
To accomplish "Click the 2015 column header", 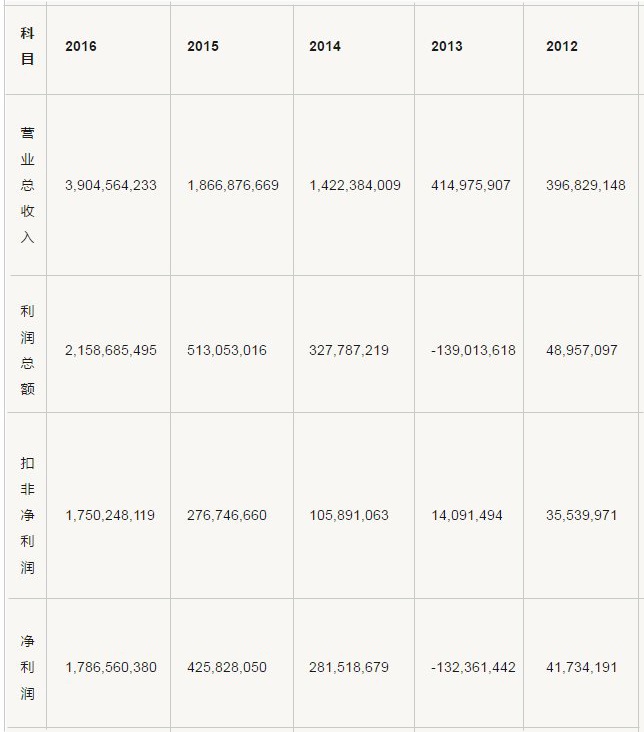I will pos(203,46).
